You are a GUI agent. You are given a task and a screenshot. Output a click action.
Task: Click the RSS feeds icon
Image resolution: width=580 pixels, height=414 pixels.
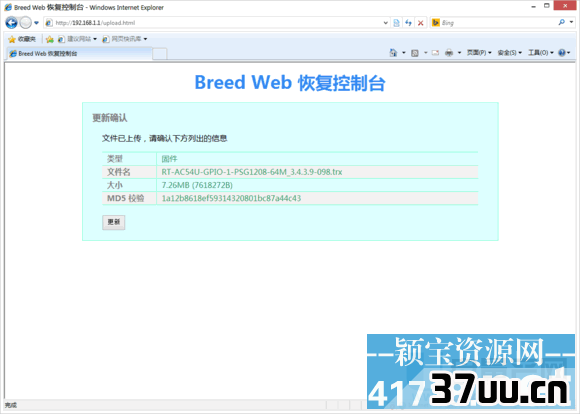(x=415, y=53)
